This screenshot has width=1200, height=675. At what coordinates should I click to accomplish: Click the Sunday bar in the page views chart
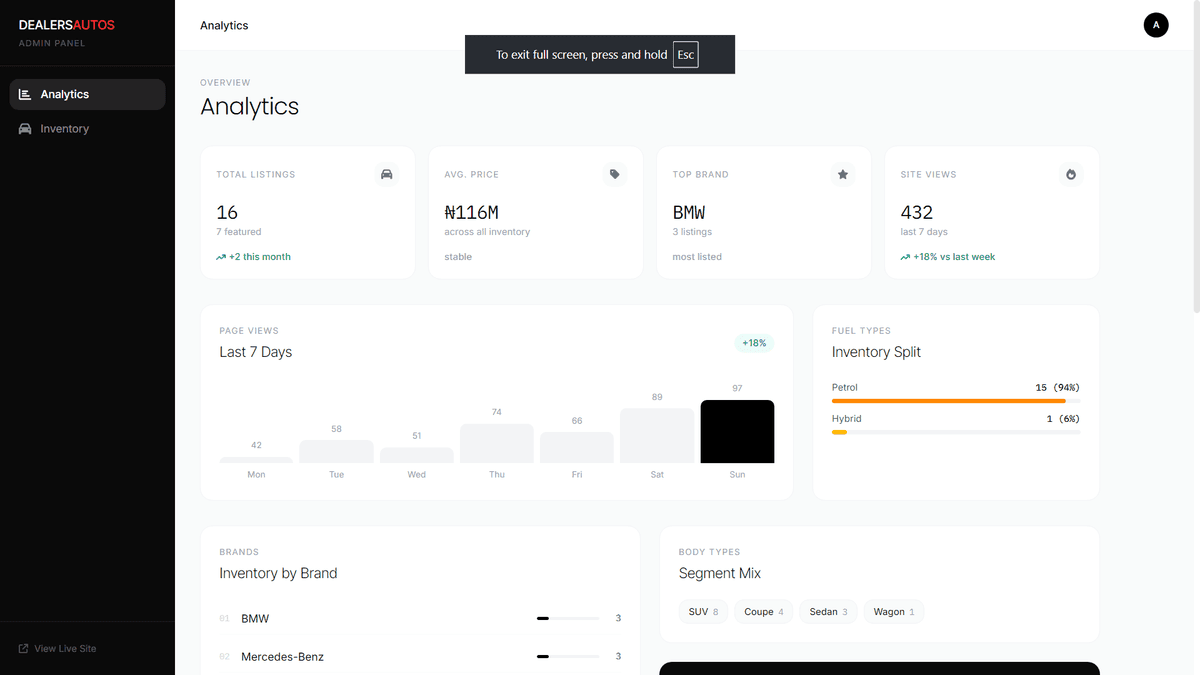[x=737, y=431]
